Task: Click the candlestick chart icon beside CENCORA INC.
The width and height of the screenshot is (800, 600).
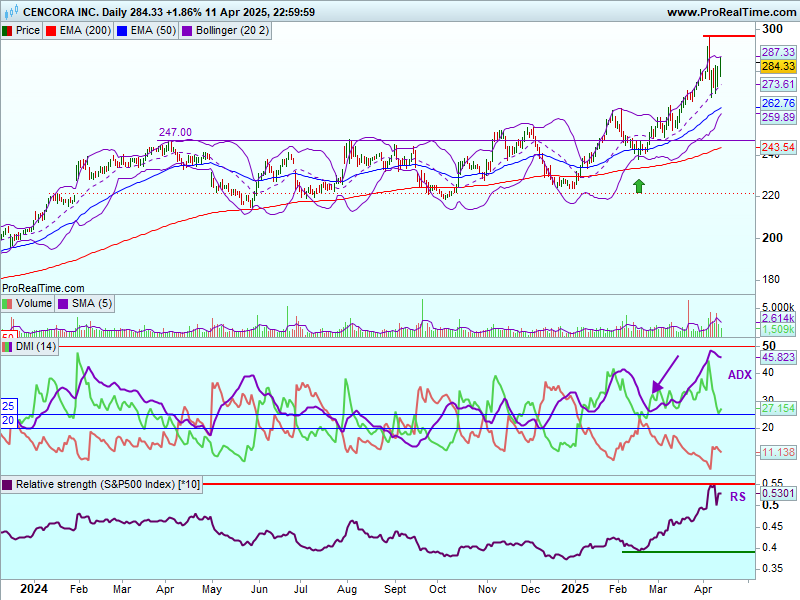Action: [10, 12]
